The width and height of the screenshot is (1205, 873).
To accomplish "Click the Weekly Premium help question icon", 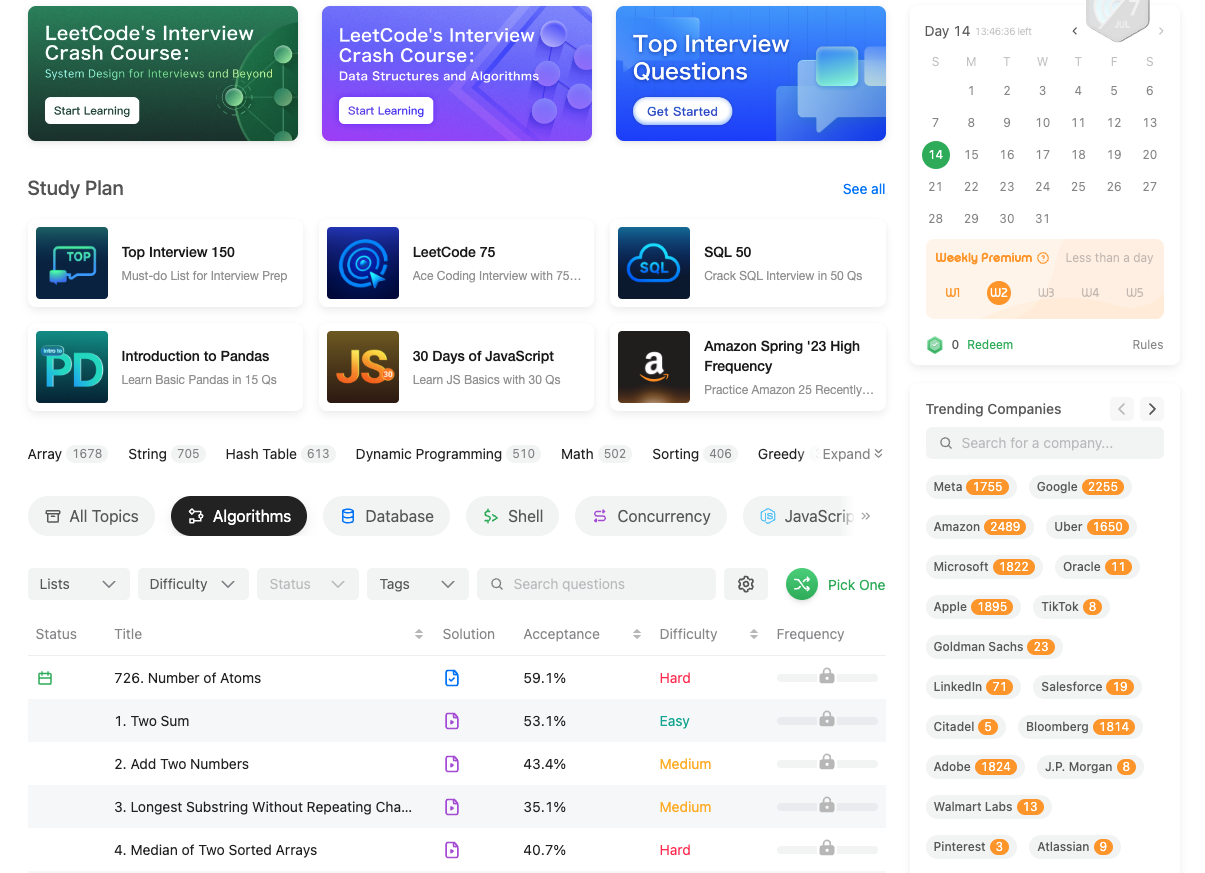I will tap(1043, 258).
